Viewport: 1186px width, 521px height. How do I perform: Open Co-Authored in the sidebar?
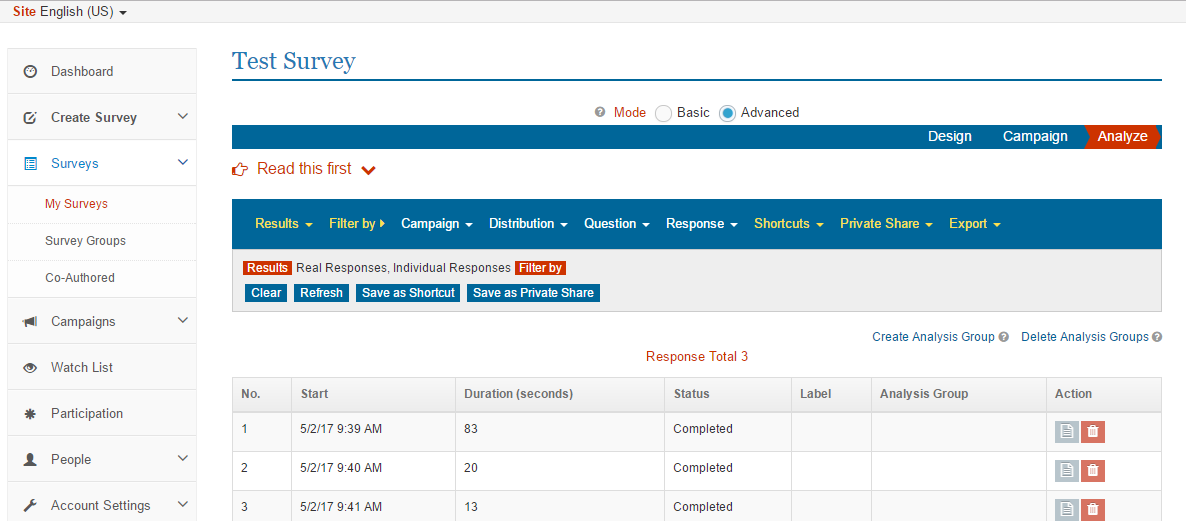[80, 278]
